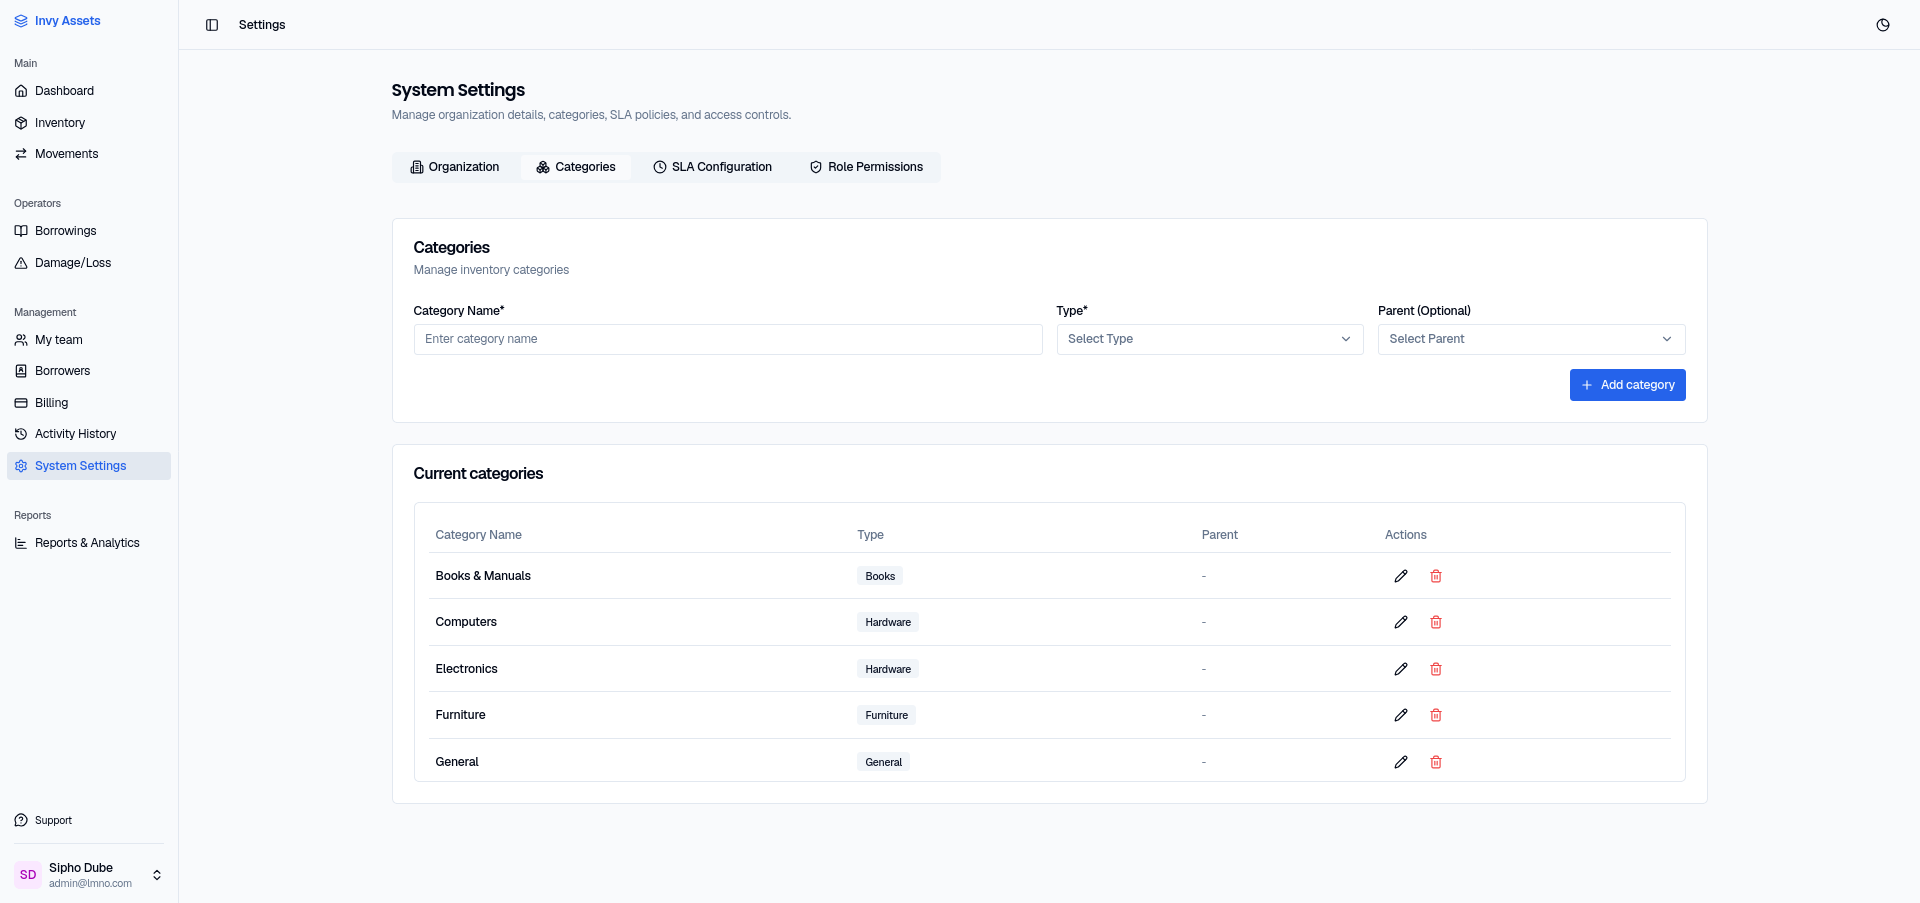The width and height of the screenshot is (1920, 903).
Task: Delete the Books & Manuals category
Action: (x=1436, y=576)
